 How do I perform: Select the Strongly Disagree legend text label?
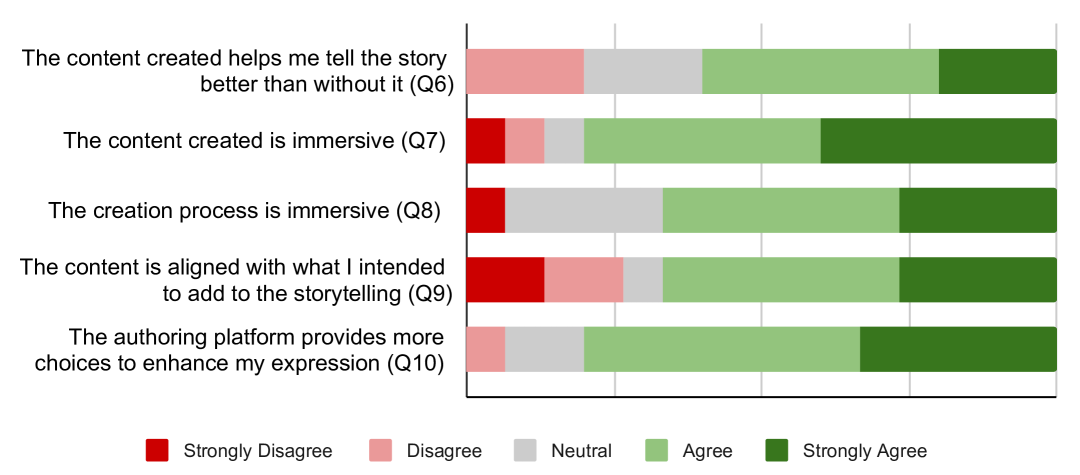(257, 451)
